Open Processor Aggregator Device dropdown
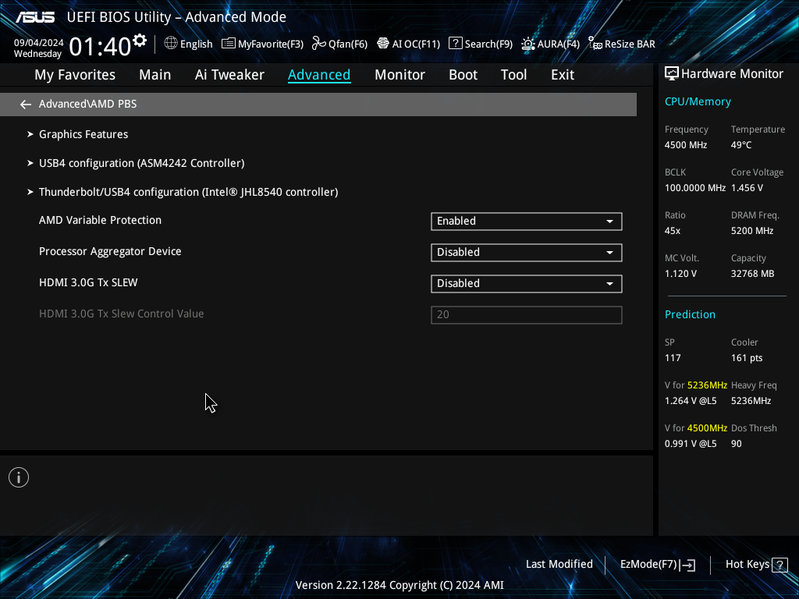799x599 pixels. coord(526,252)
